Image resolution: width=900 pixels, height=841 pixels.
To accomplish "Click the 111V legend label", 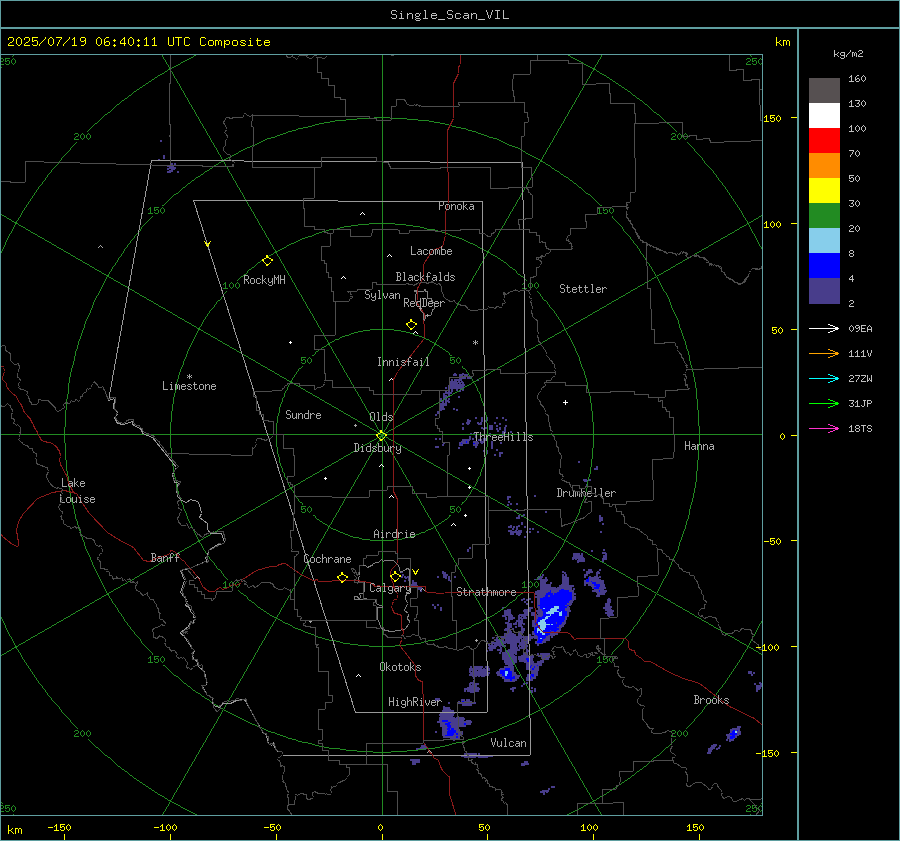I will [x=860, y=354].
